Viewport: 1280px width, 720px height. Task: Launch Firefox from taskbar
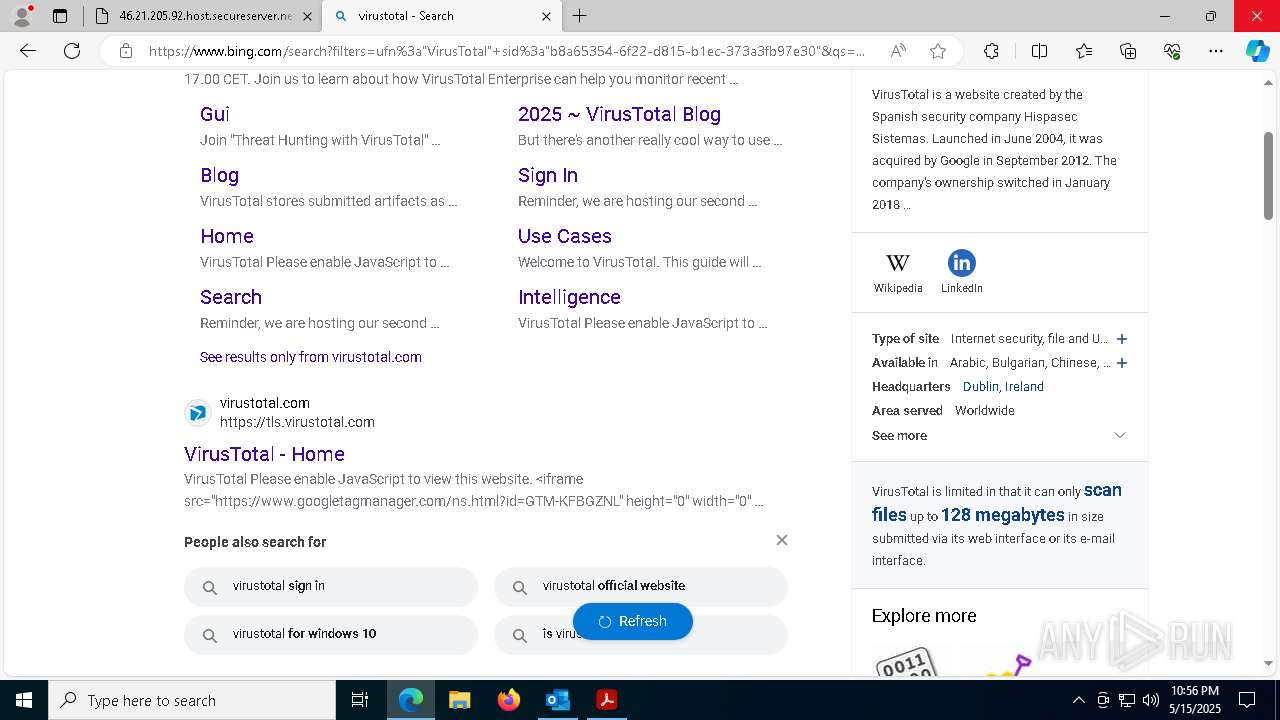(x=508, y=700)
